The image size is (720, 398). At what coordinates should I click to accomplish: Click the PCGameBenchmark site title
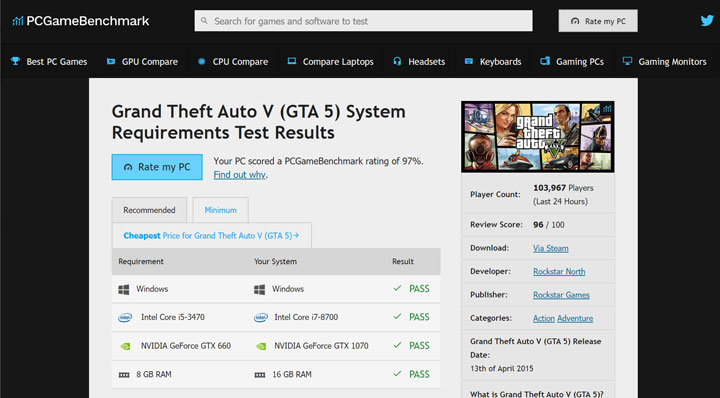[88, 21]
